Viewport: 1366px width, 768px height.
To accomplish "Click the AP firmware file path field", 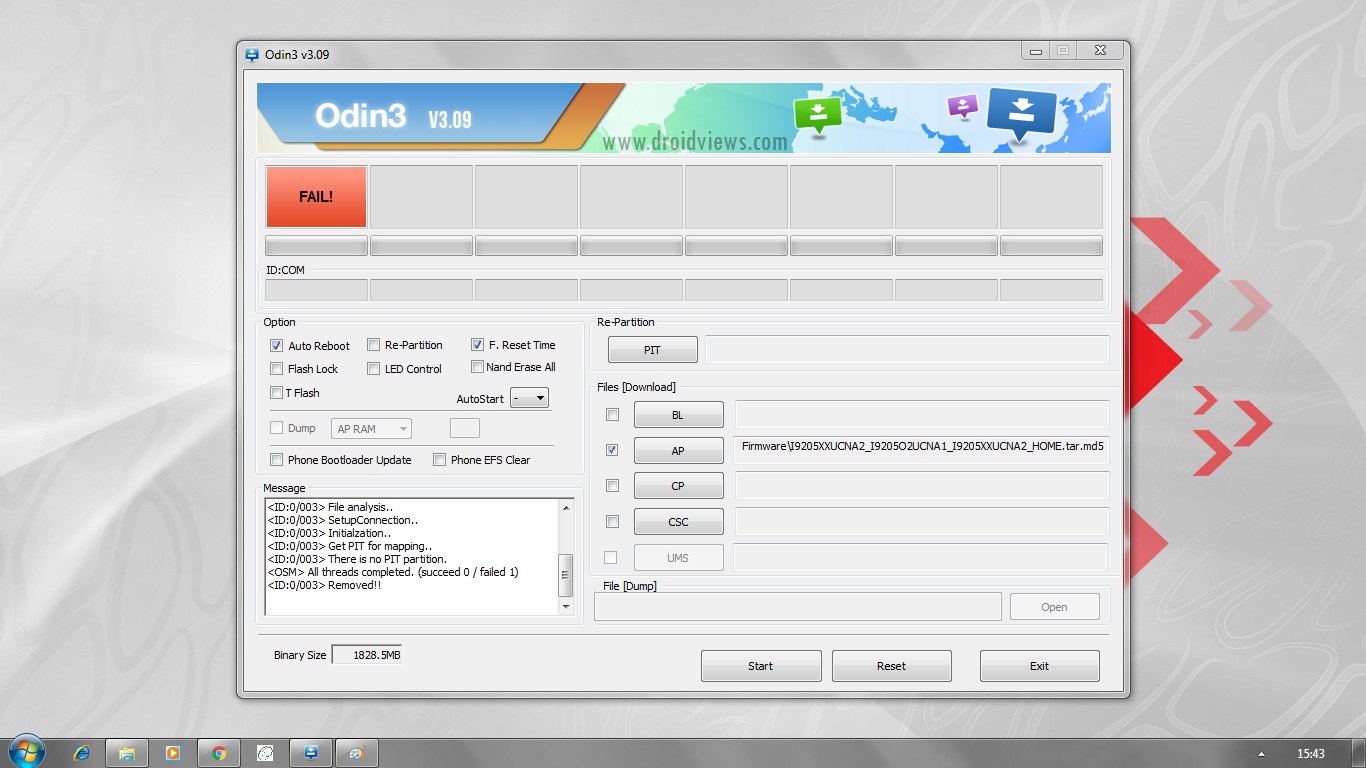I will click(922, 448).
